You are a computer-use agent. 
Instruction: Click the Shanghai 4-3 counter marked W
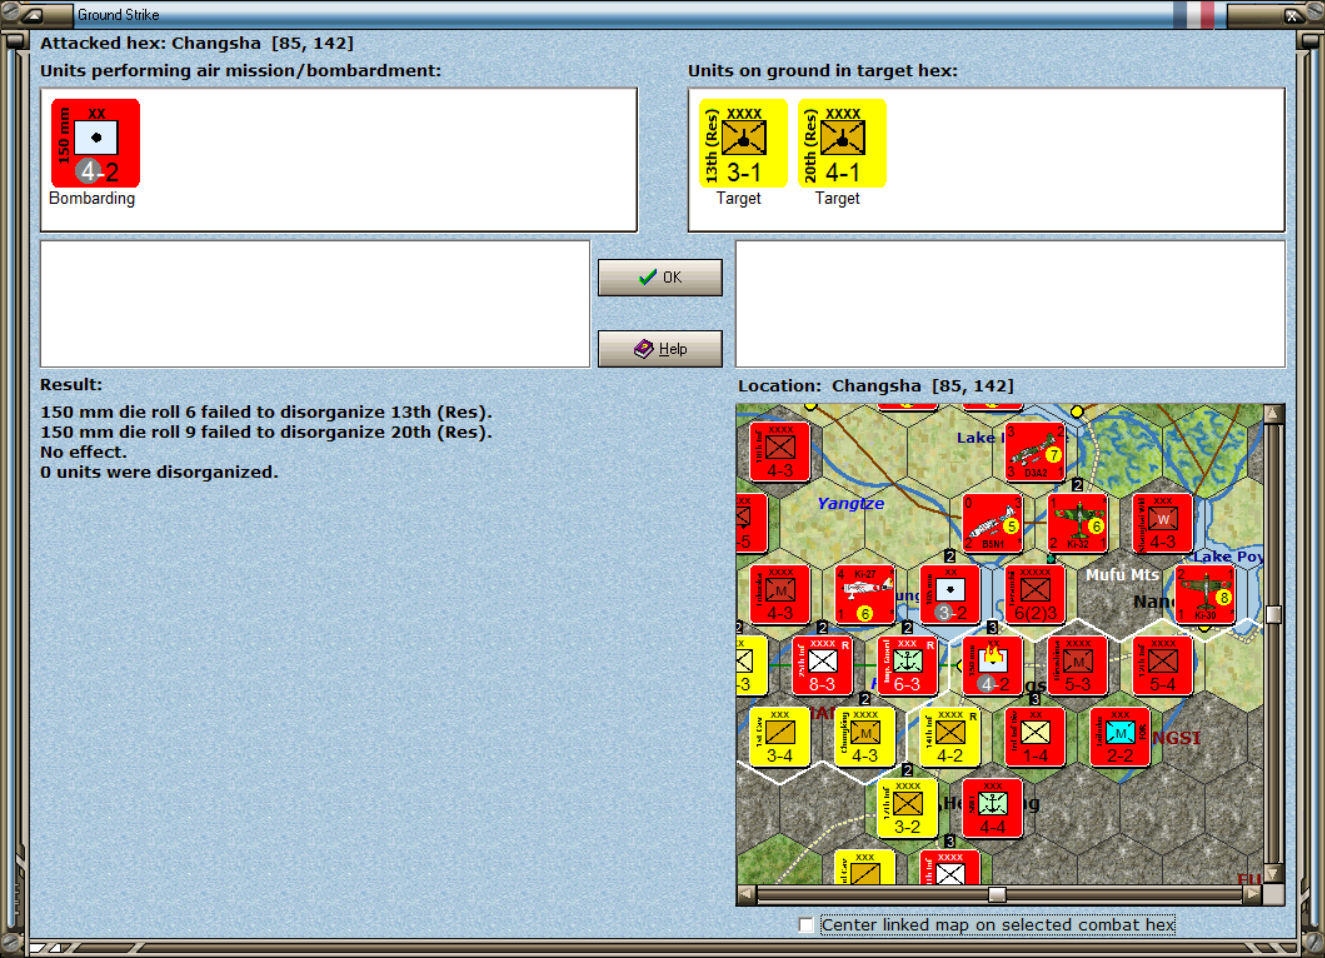click(1162, 523)
